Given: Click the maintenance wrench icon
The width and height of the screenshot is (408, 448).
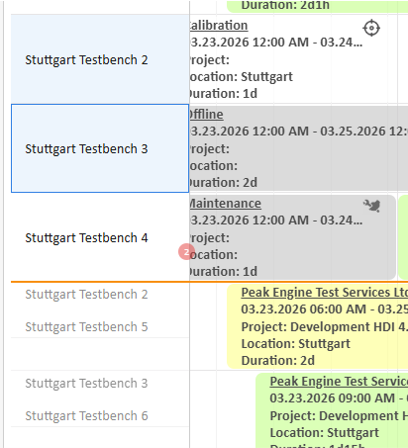Looking at the screenshot, I should pos(372,206).
